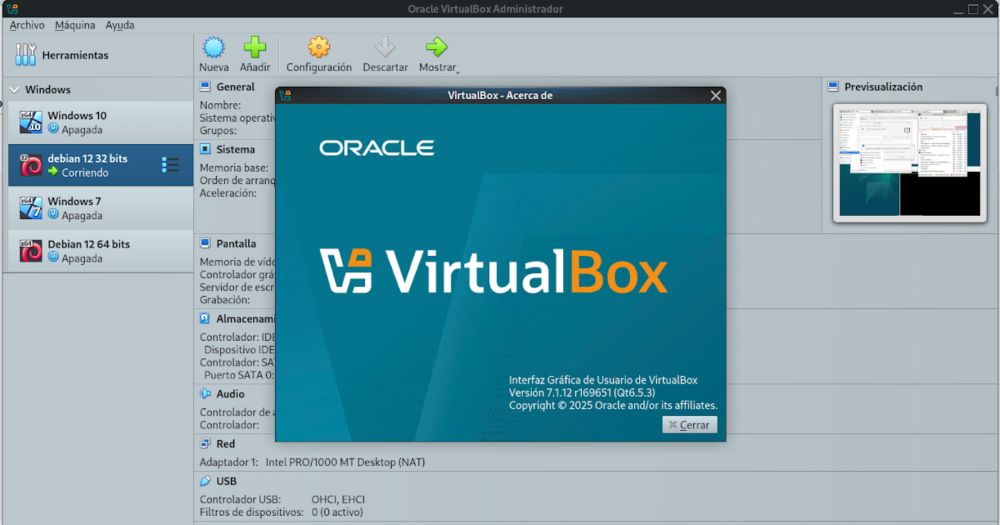Click the Previsualización heading
The image size is (1000, 525).
pos(883,87)
